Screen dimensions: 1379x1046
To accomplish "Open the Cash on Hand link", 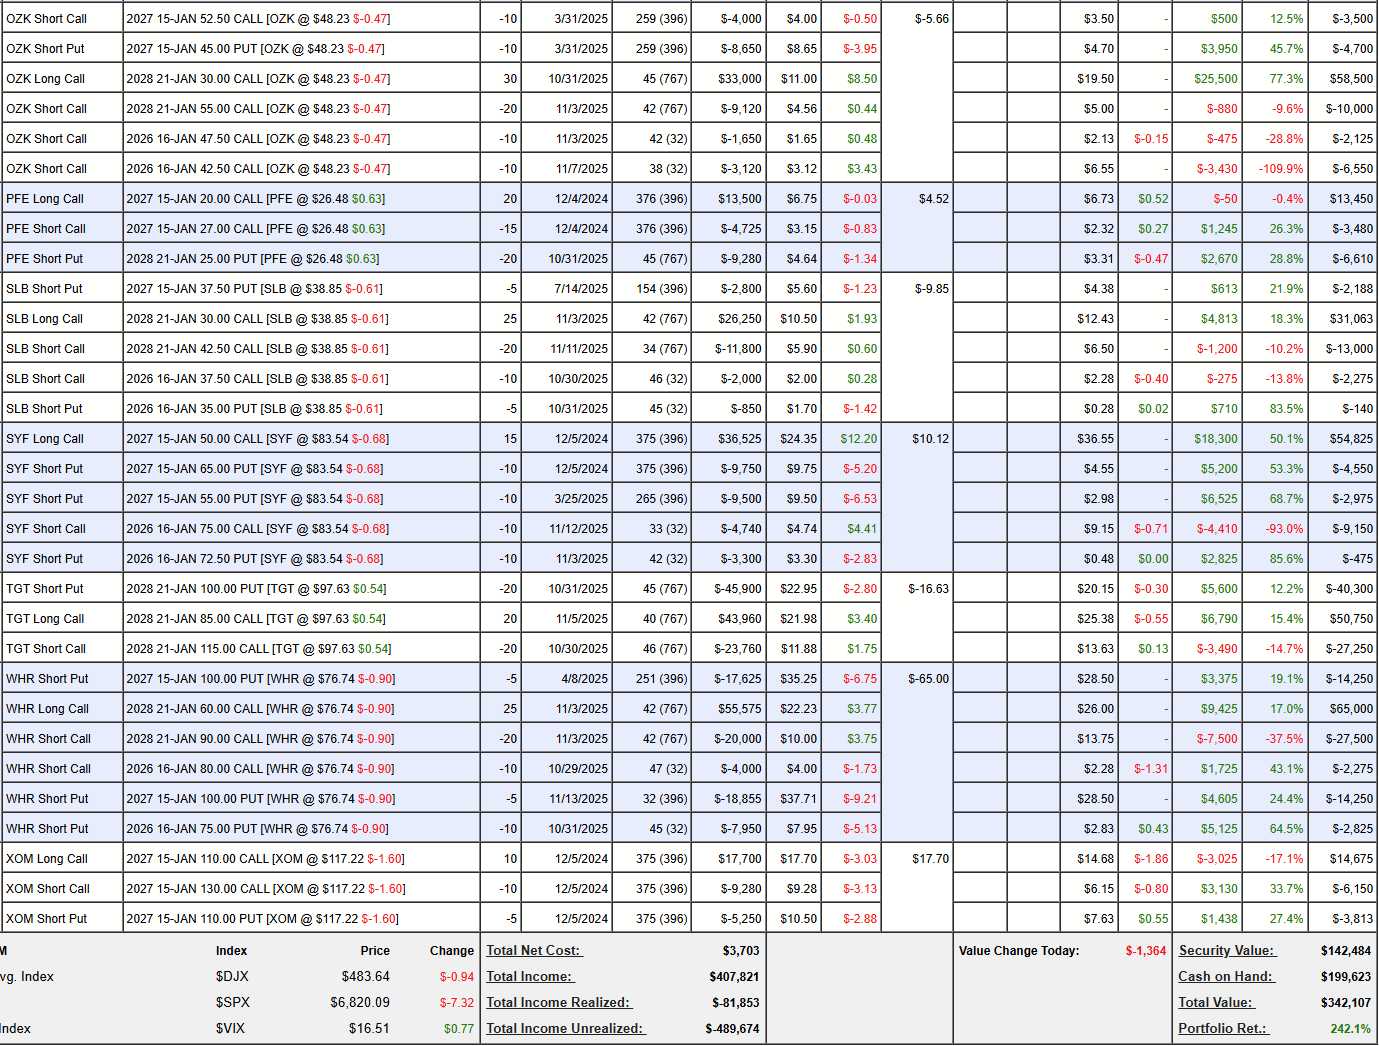I will click(x=1225, y=977).
